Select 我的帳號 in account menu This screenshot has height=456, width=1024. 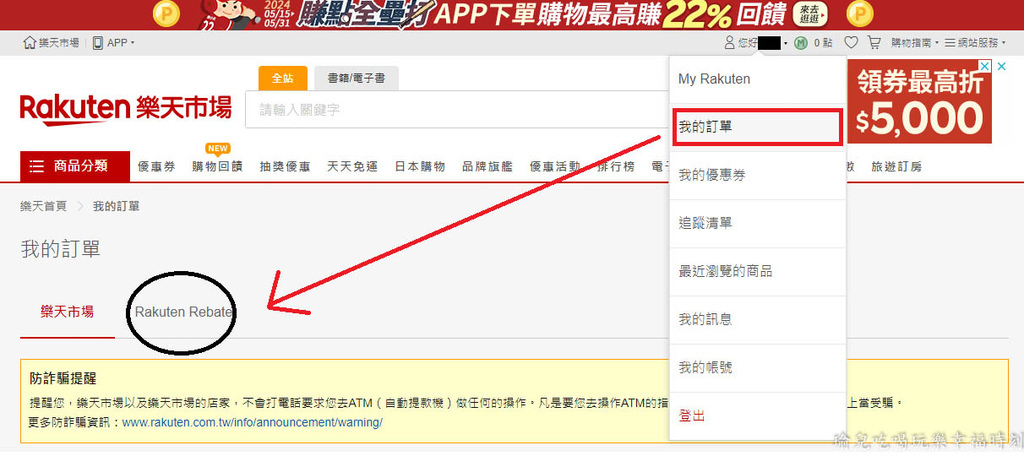pyautogui.click(x=758, y=368)
